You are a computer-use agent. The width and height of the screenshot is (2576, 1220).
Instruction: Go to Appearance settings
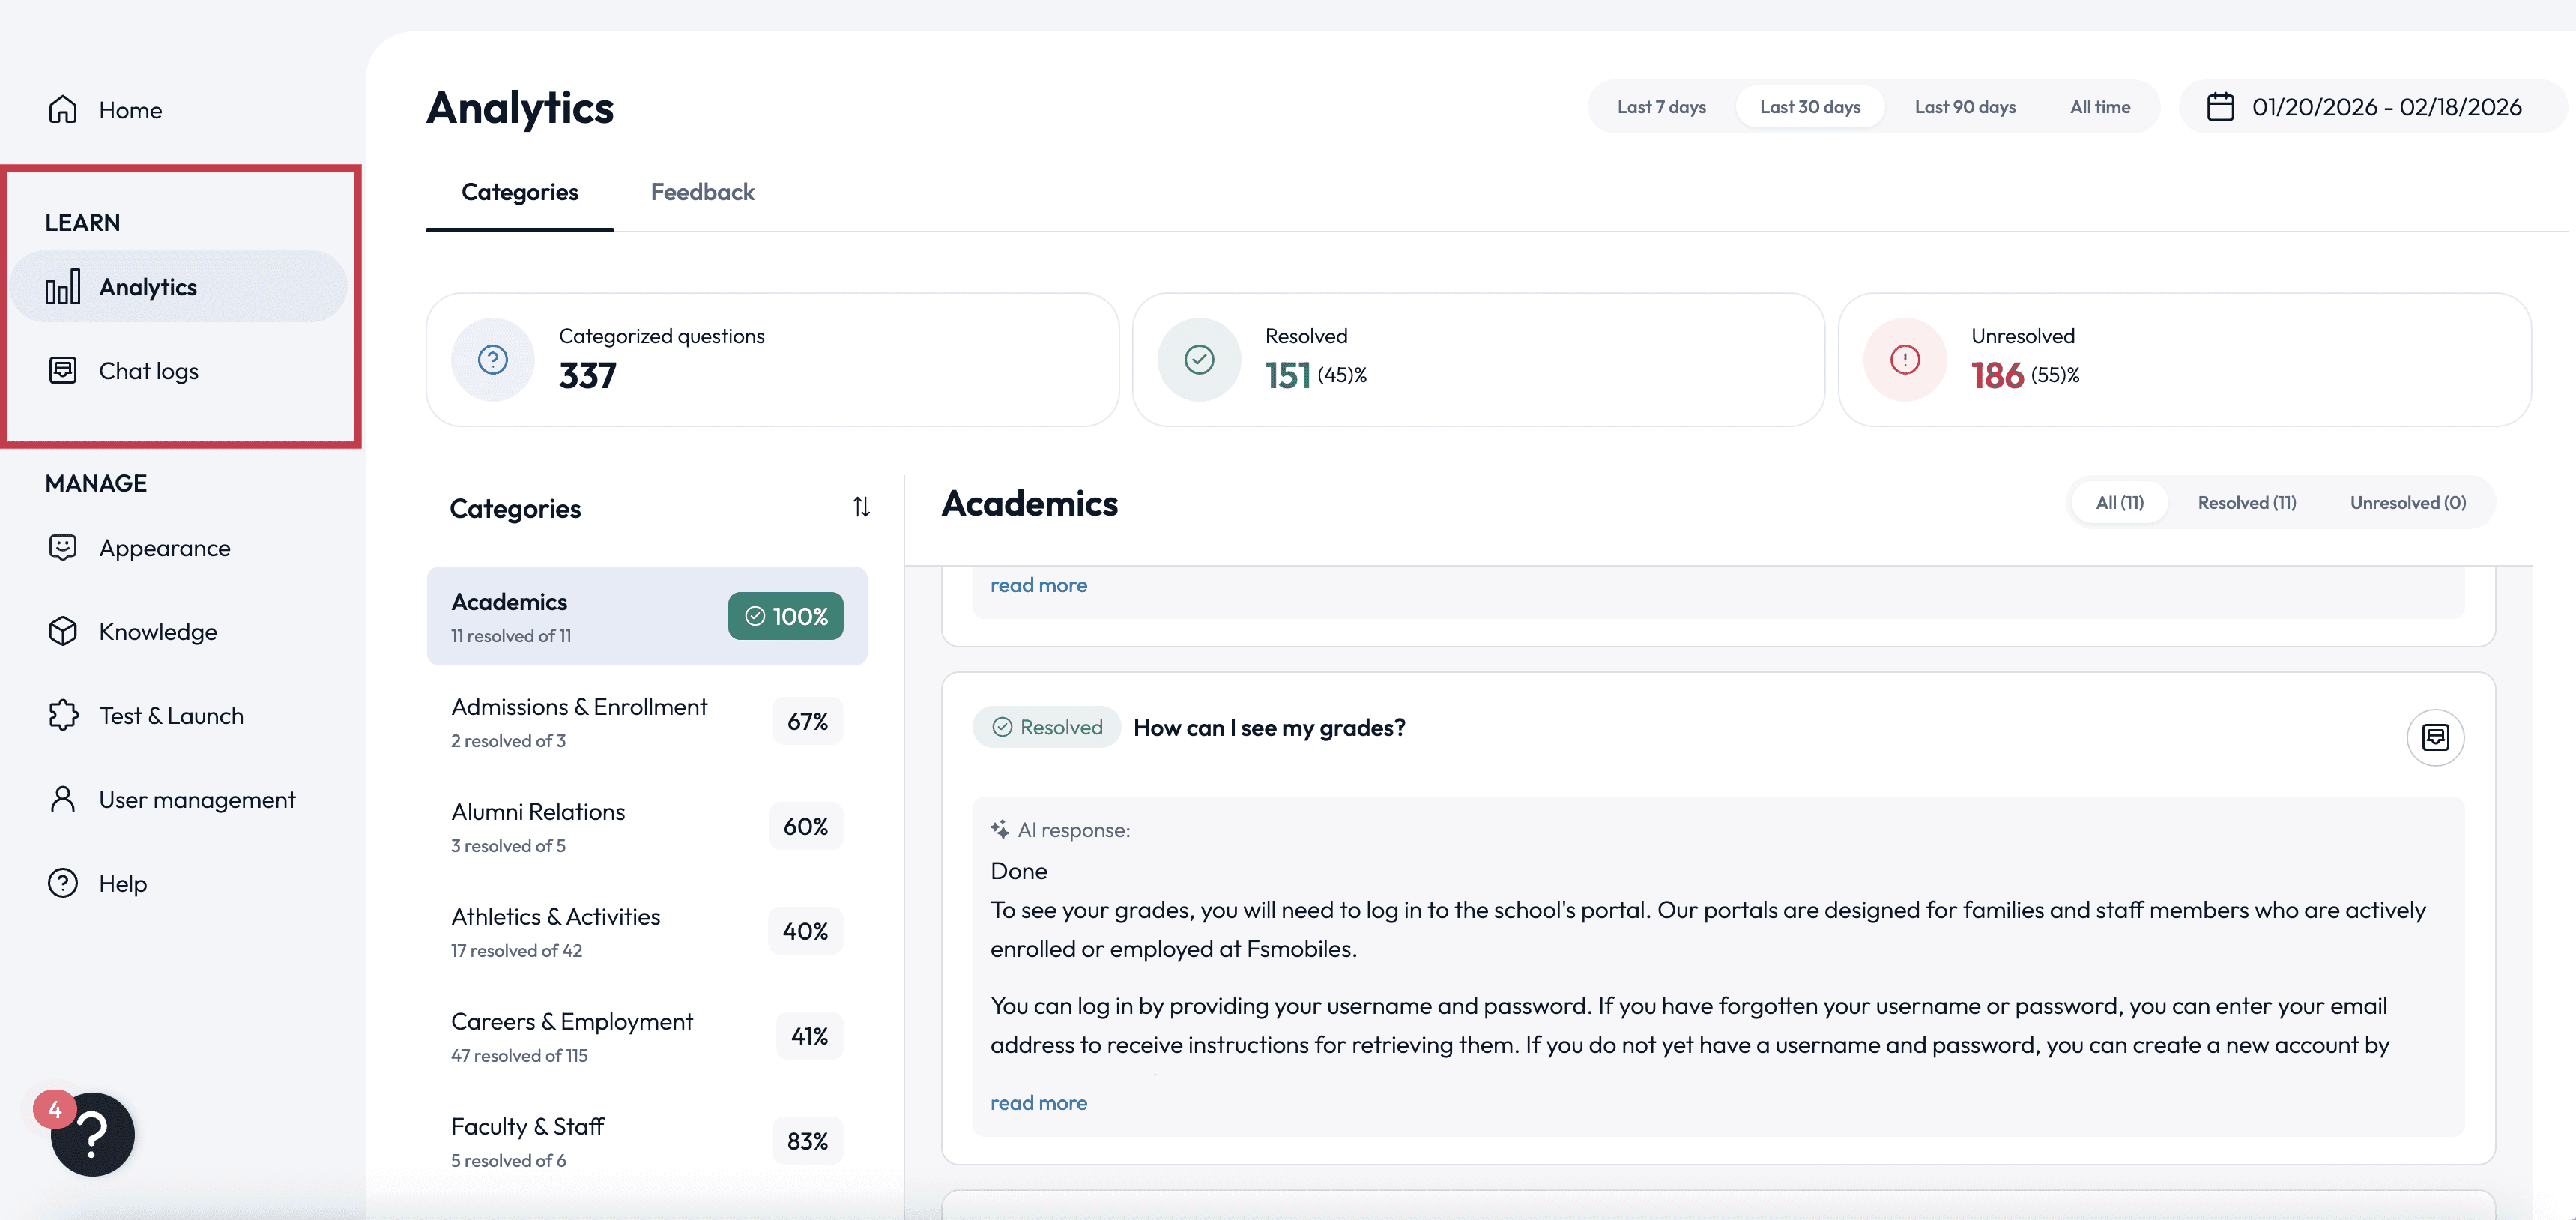pos(165,548)
